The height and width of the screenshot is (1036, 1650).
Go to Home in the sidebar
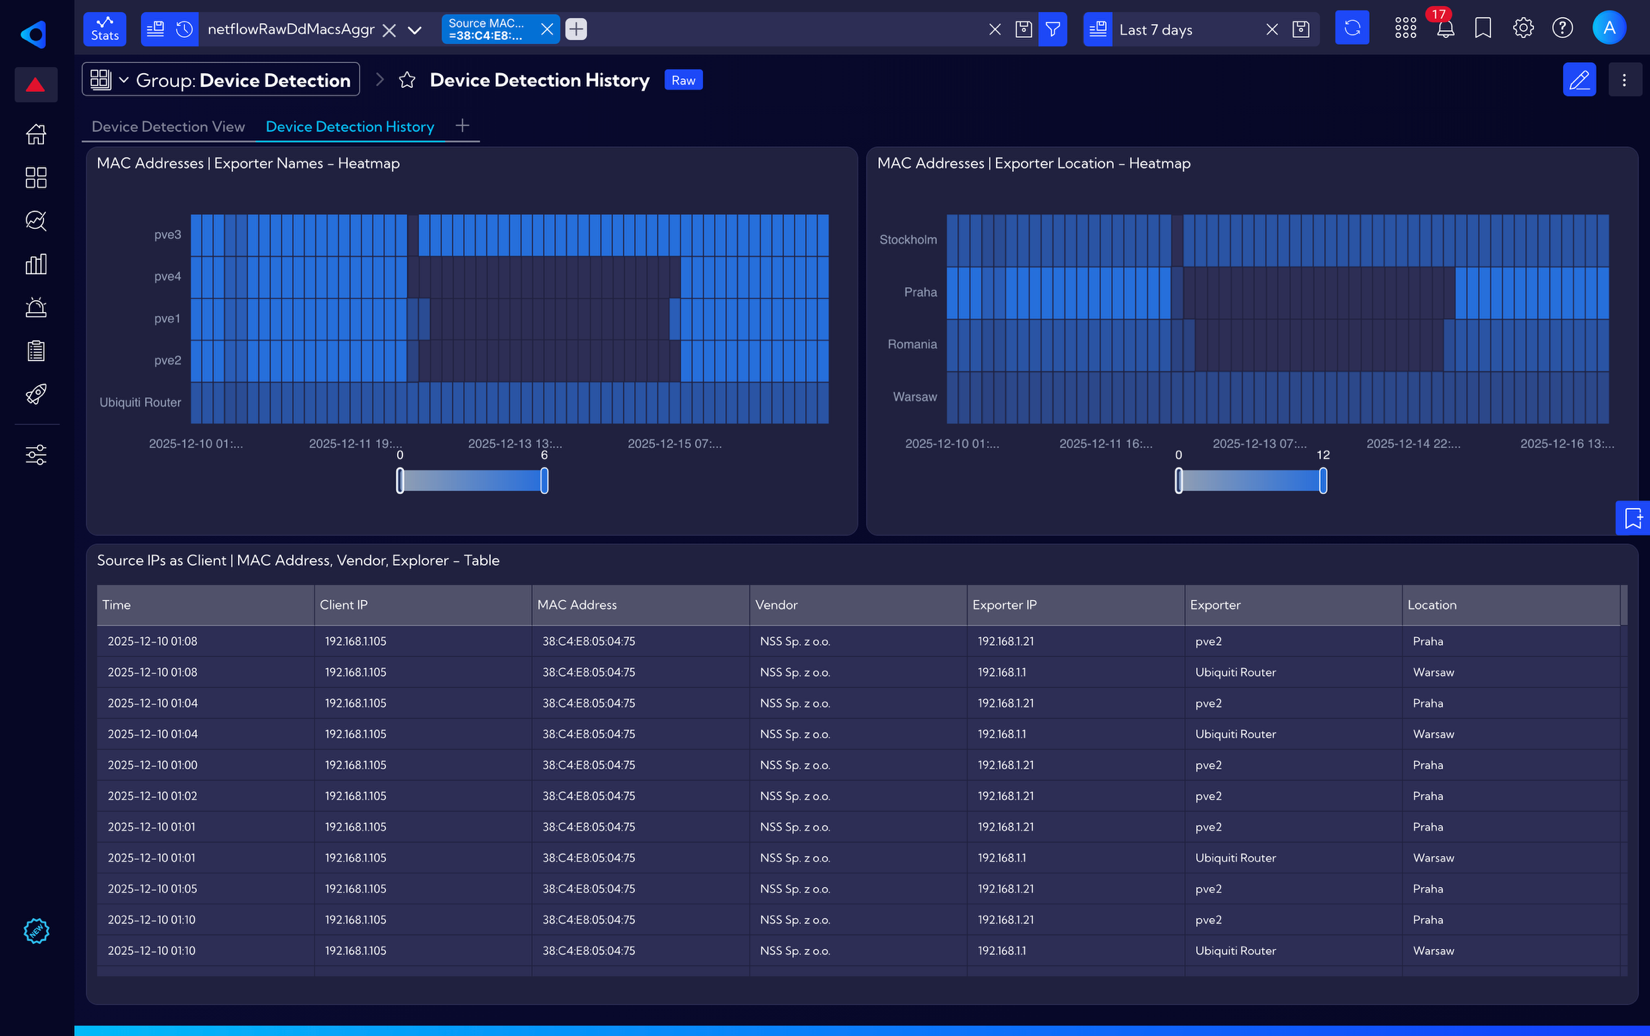[36, 134]
